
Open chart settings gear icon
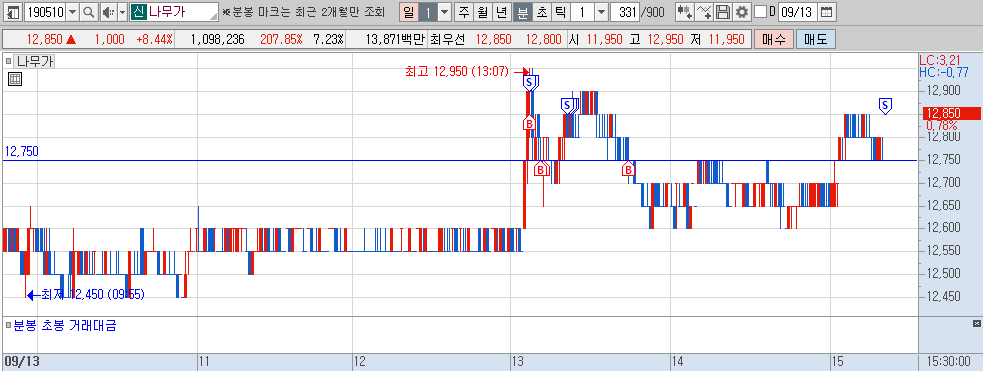coord(742,11)
